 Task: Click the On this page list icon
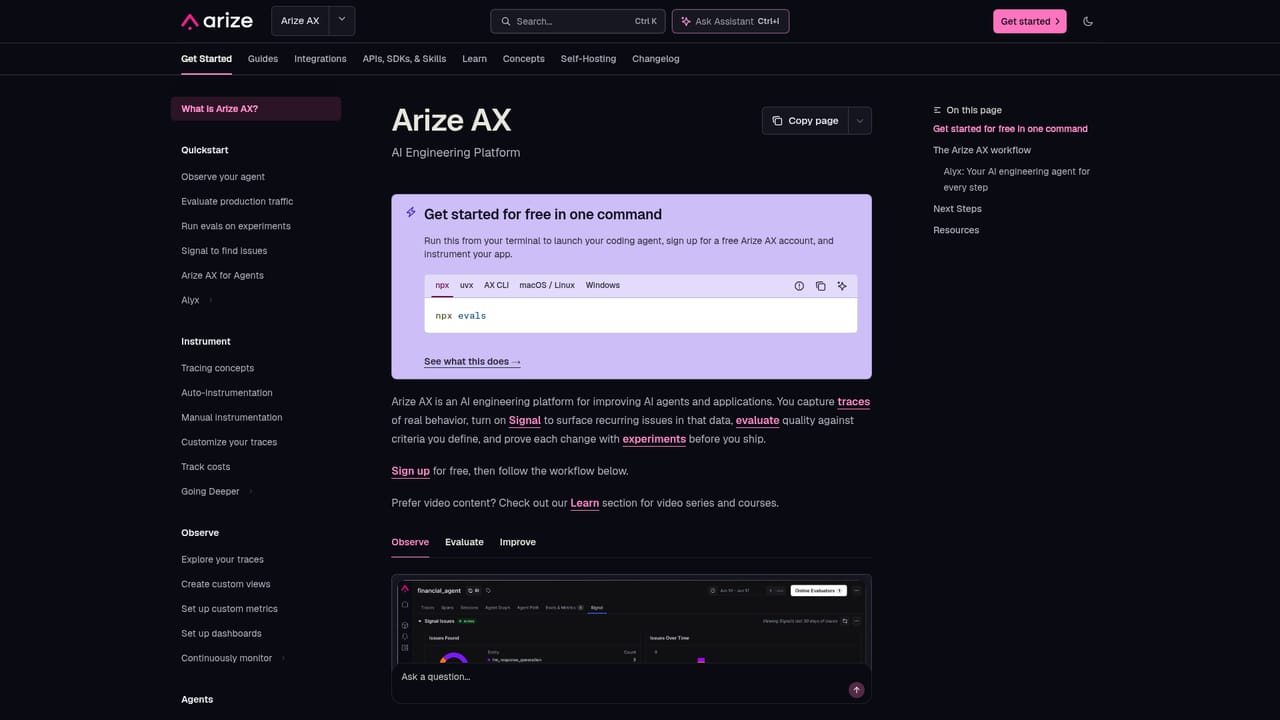(937, 110)
